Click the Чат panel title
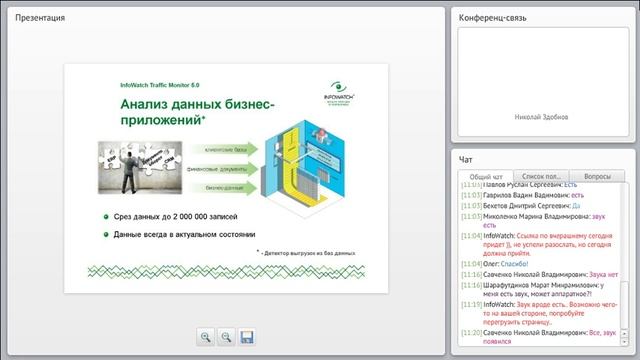640x360 pixels. pyautogui.click(x=465, y=160)
